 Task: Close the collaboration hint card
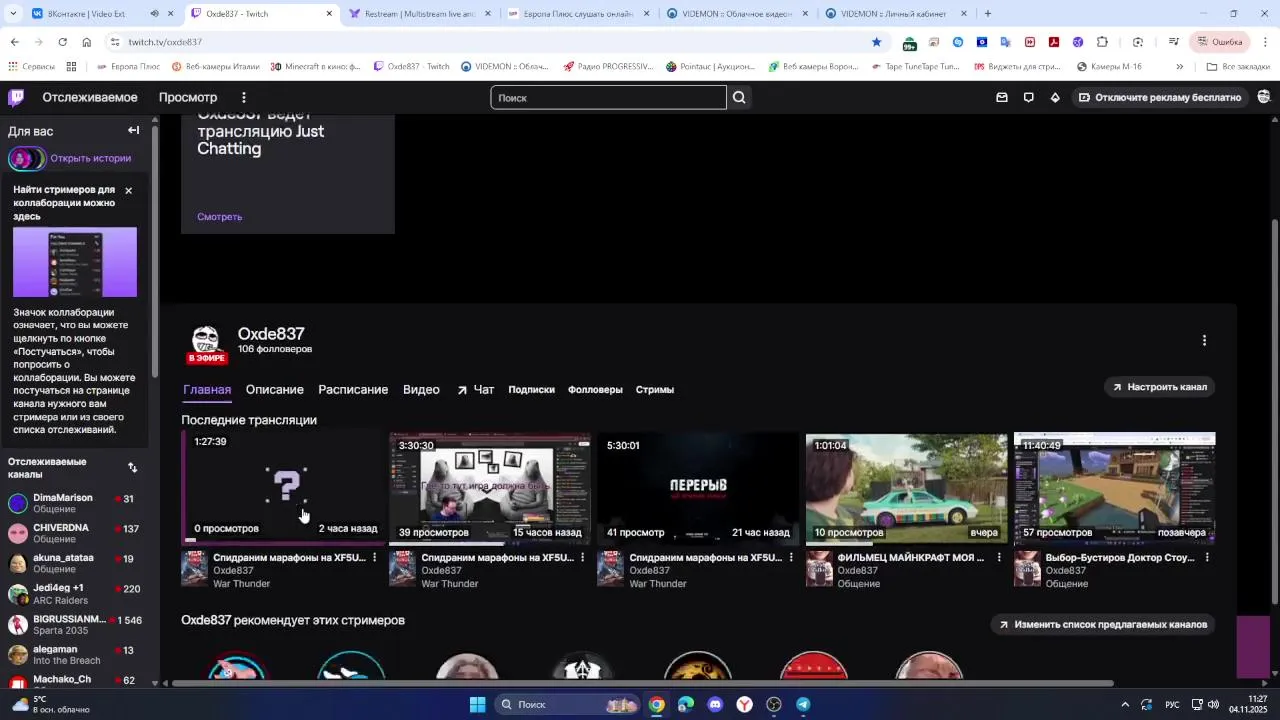pyautogui.click(x=128, y=190)
